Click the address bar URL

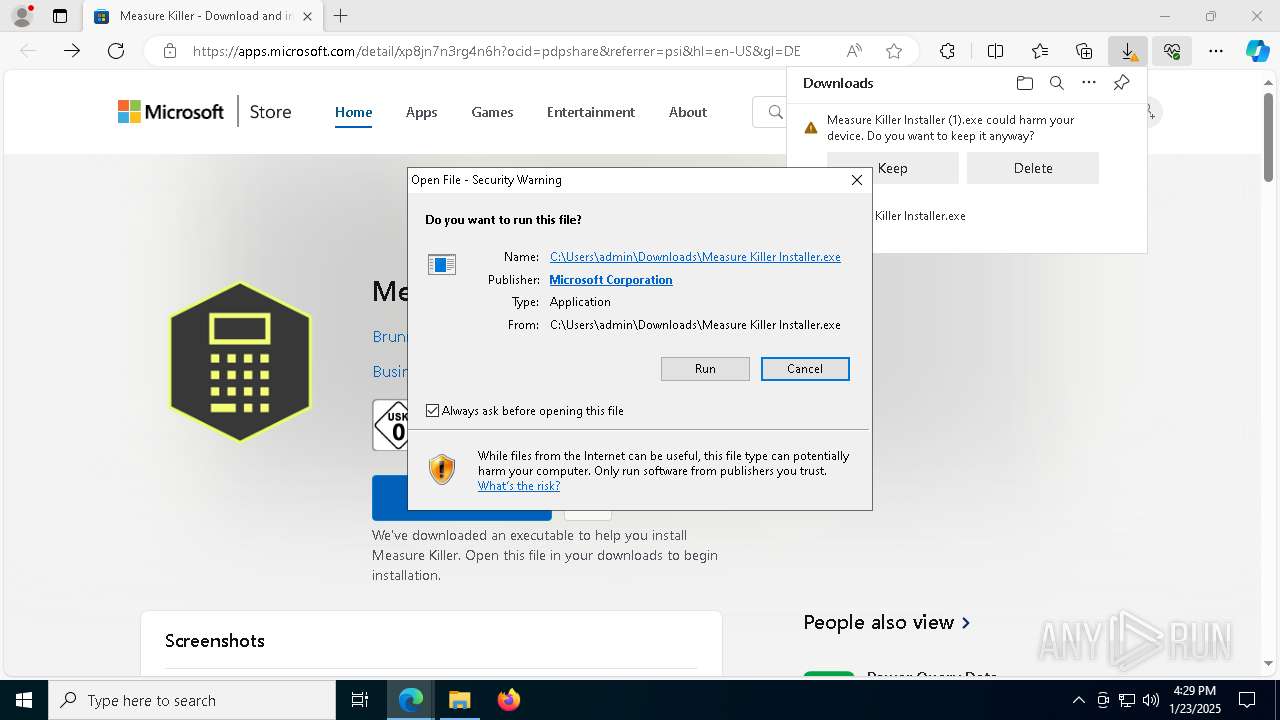click(496, 51)
